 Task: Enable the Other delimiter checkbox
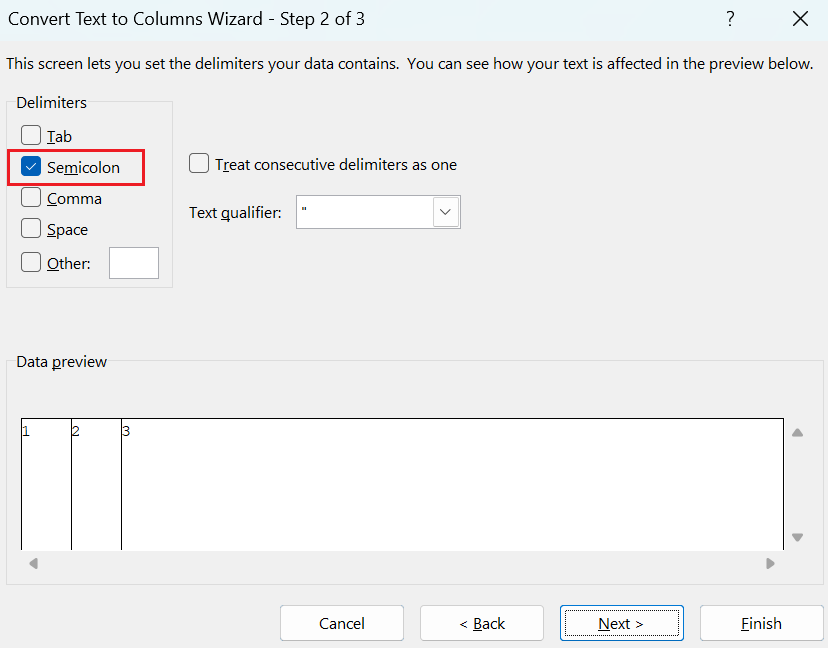coord(31,262)
